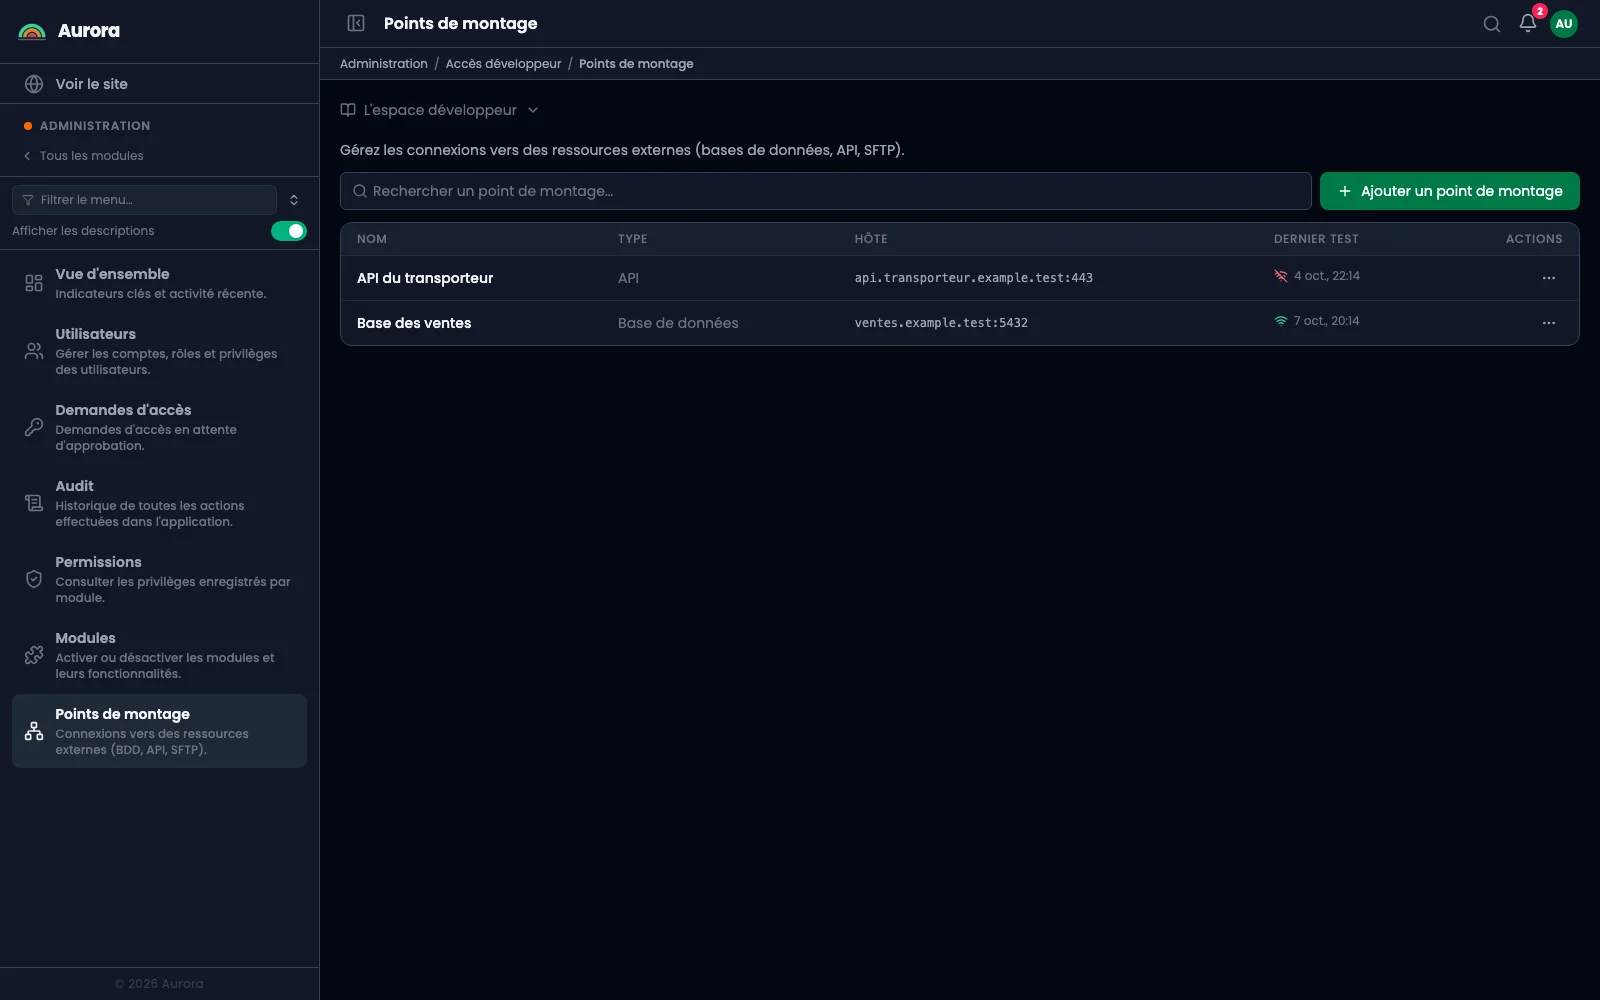Click the connected wifi icon for Base des ventes
The image size is (1600, 1000).
(x=1281, y=321)
